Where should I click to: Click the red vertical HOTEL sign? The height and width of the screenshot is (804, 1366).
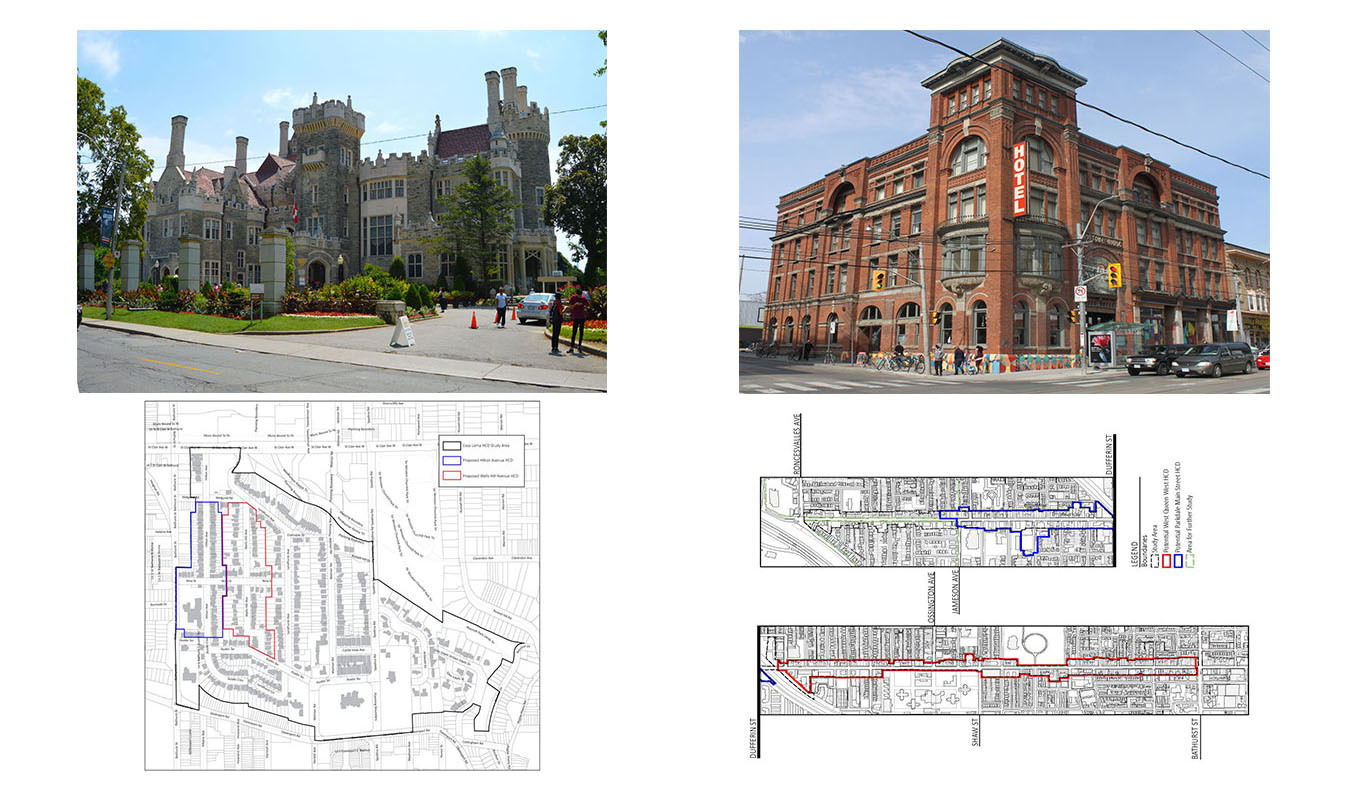point(1019,179)
